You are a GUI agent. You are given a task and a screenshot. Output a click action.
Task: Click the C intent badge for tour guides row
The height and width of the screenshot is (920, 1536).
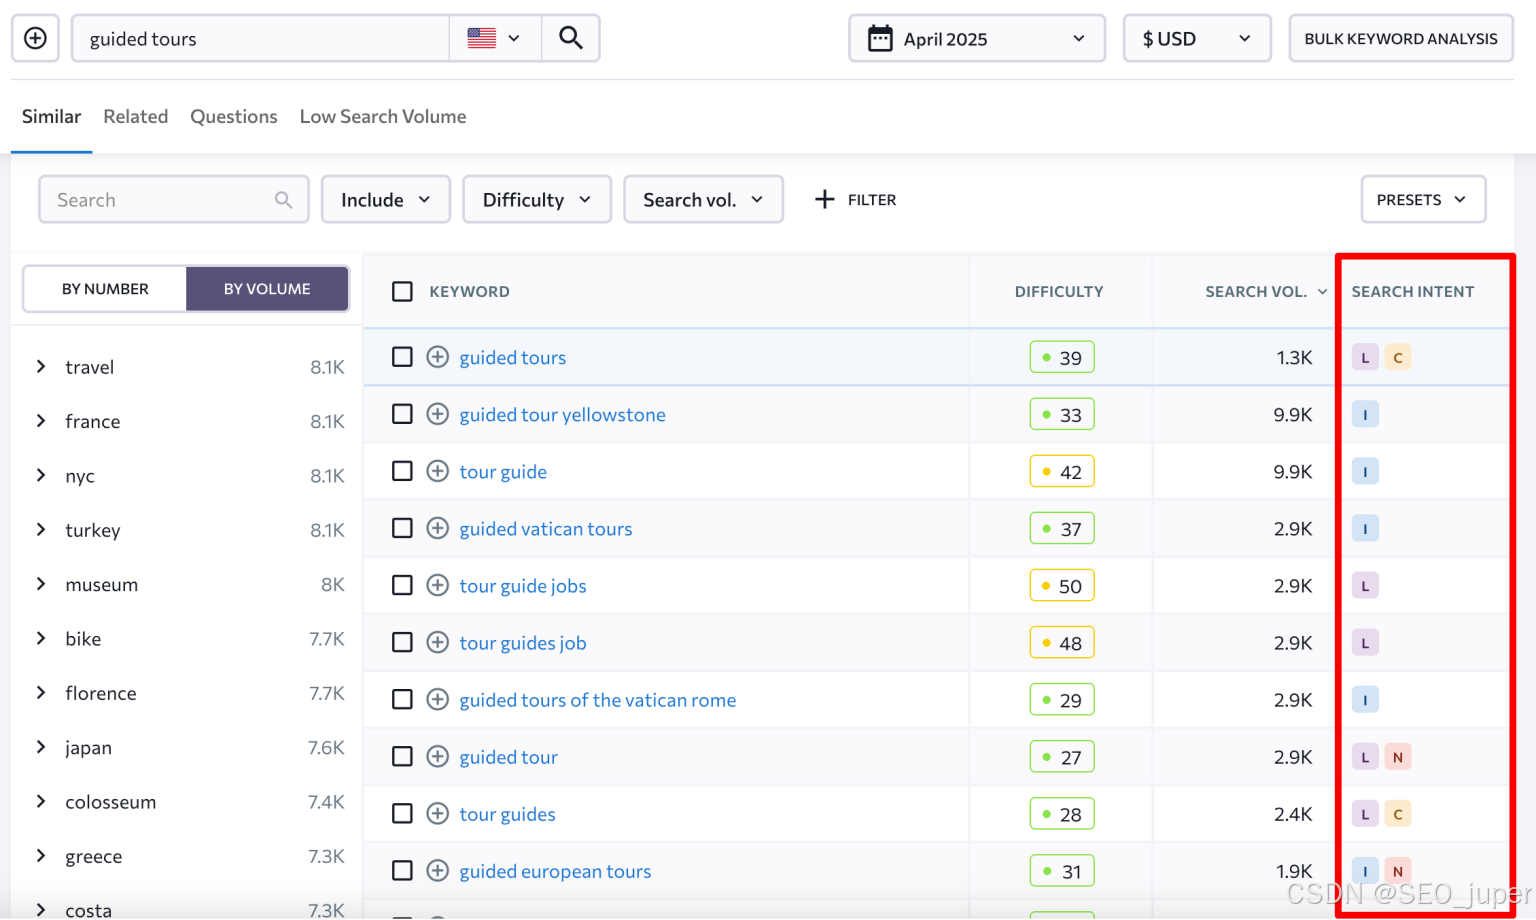[x=1398, y=813]
